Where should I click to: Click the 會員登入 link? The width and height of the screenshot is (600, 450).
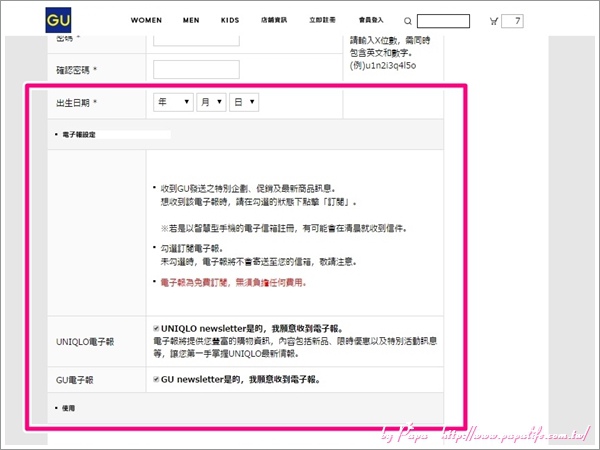point(371,20)
